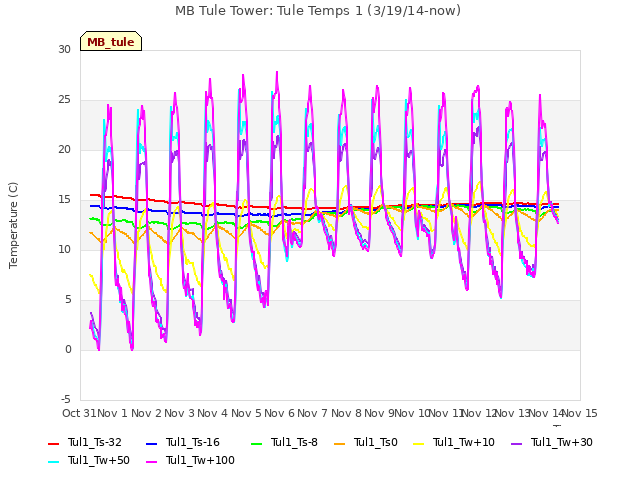Screen dimensions: 640x480
Task: Click the 20 y-axis tick label
Action: [x=64, y=149]
